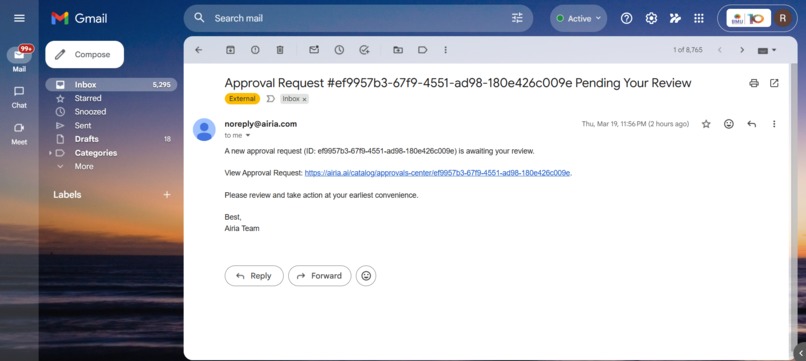This screenshot has width=806, height=361.
Task: Open message More options three dots
Action: [774, 124]
